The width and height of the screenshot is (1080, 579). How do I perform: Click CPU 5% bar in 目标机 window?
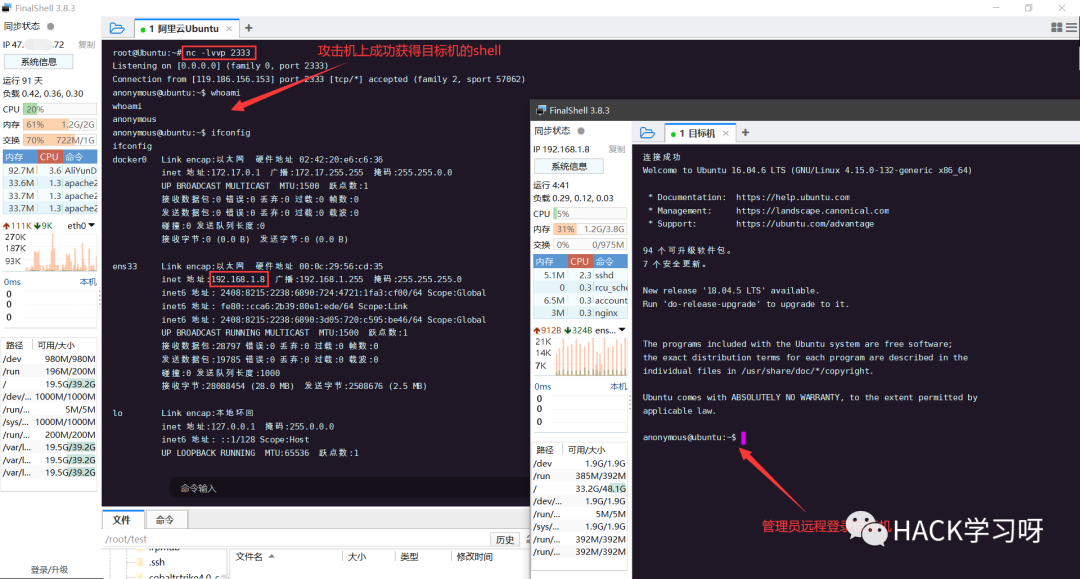pos(590,213)
